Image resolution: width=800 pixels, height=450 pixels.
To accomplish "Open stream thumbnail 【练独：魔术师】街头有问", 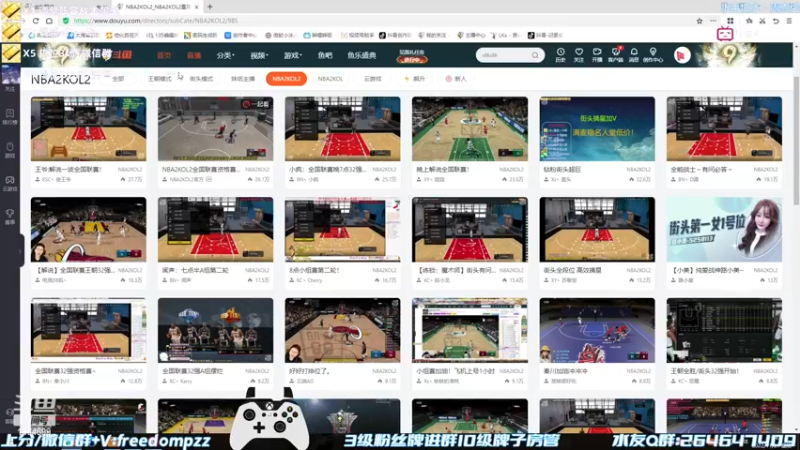I will (x=470, y=230).
